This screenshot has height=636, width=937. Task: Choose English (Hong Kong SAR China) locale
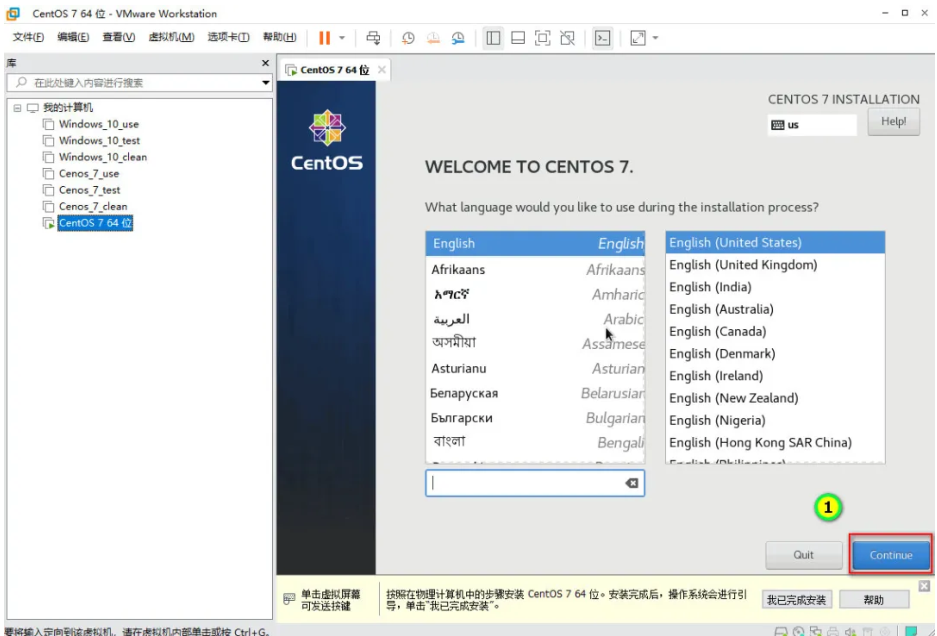775,442
